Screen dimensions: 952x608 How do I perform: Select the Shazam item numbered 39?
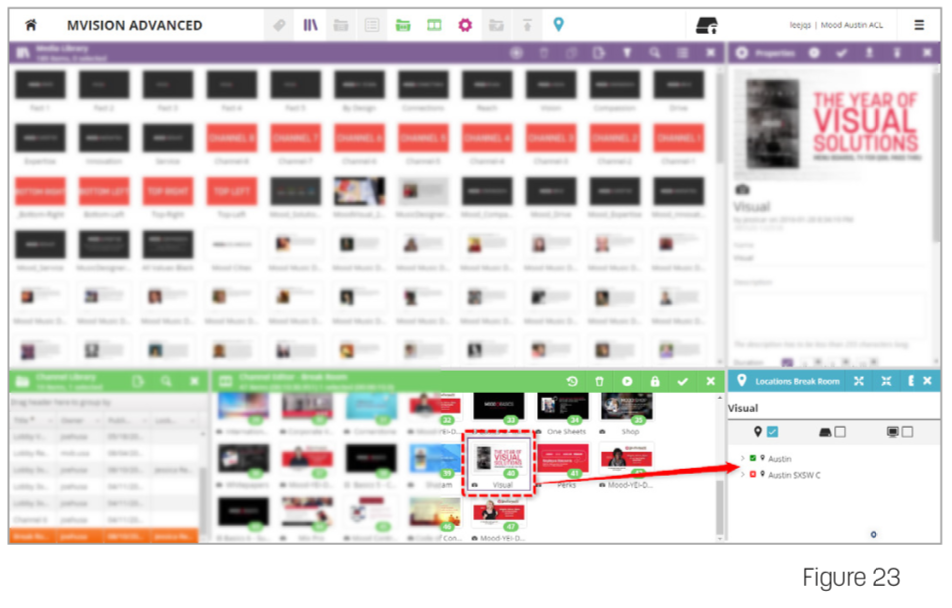(x=435, y=466)
